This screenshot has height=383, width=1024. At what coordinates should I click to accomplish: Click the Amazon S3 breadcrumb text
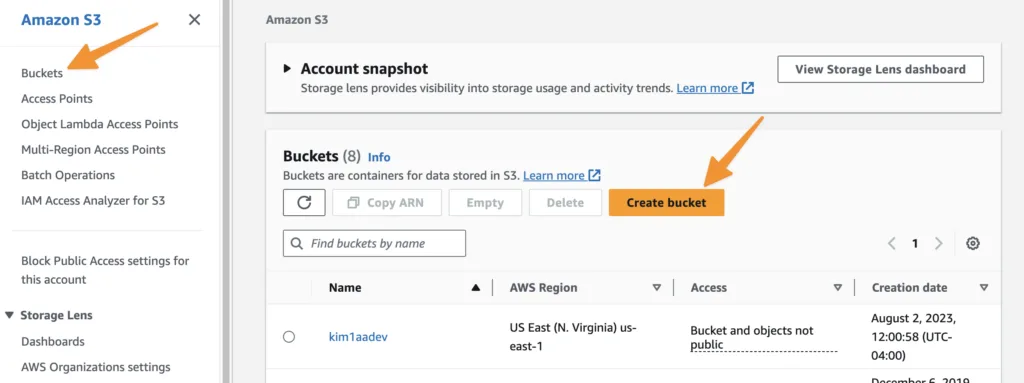[297, 20]
